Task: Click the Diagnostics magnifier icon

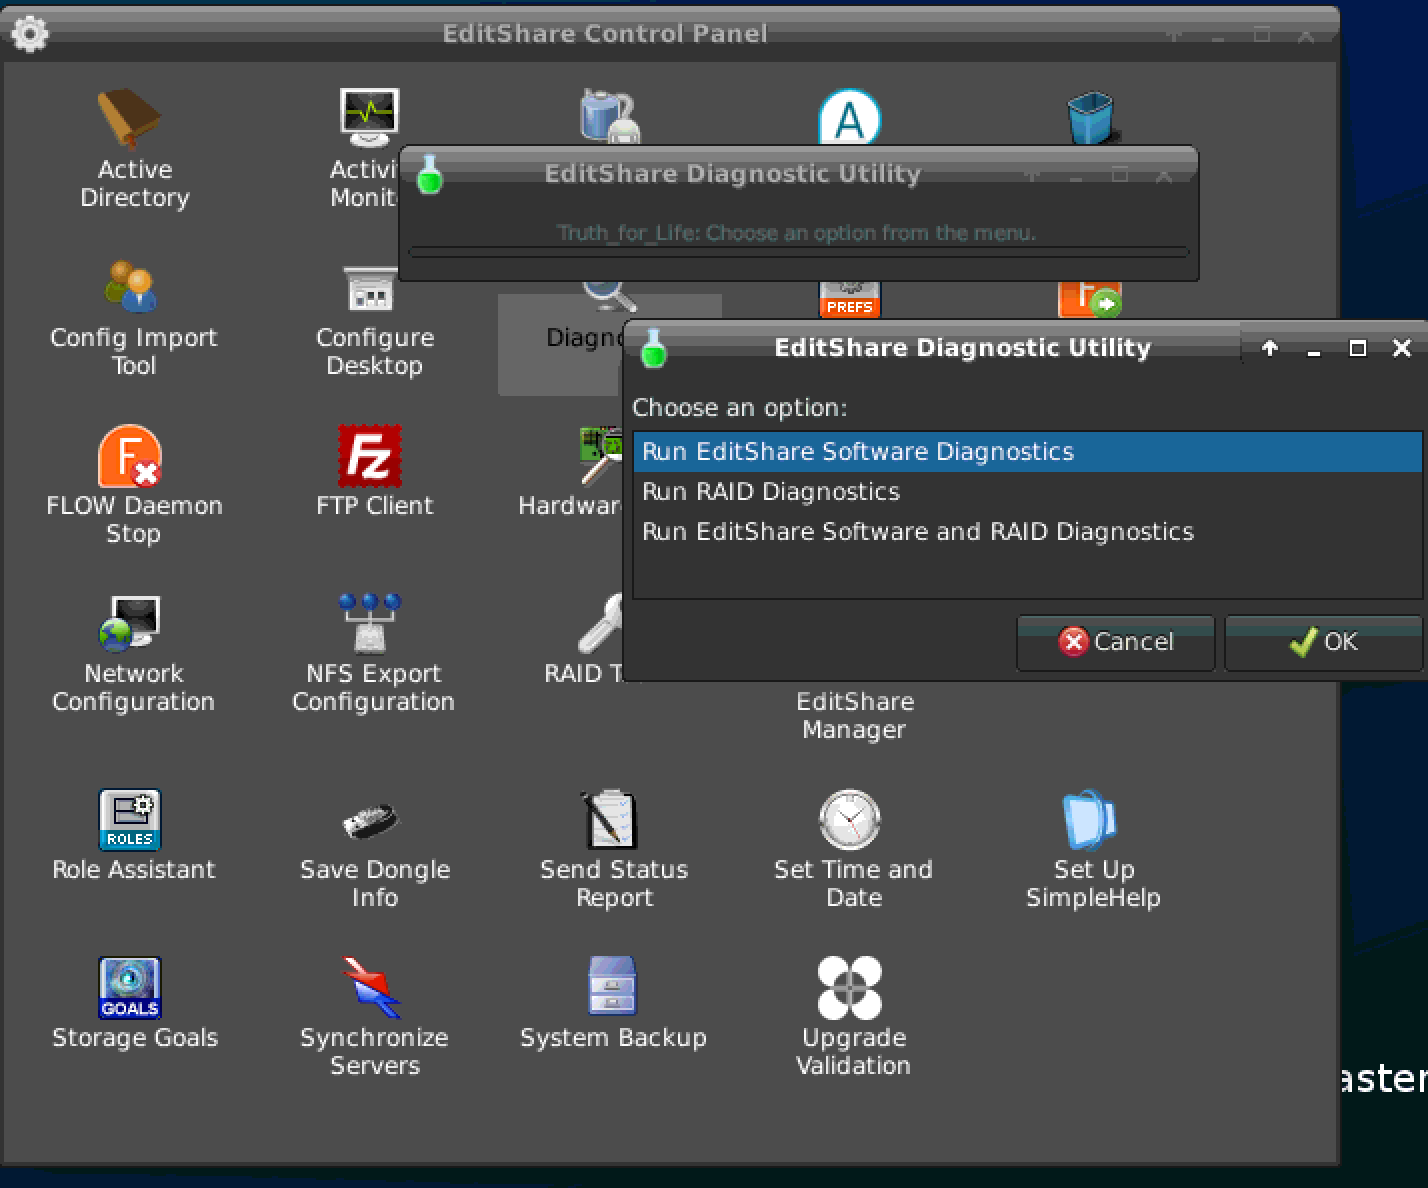Action: pos(609,297)
